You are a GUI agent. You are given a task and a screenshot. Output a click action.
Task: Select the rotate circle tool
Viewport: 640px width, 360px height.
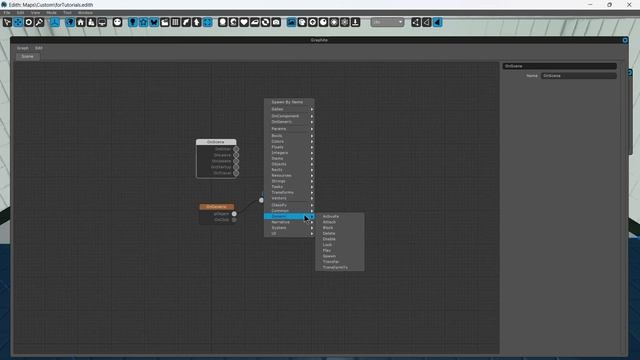(29, 22)
